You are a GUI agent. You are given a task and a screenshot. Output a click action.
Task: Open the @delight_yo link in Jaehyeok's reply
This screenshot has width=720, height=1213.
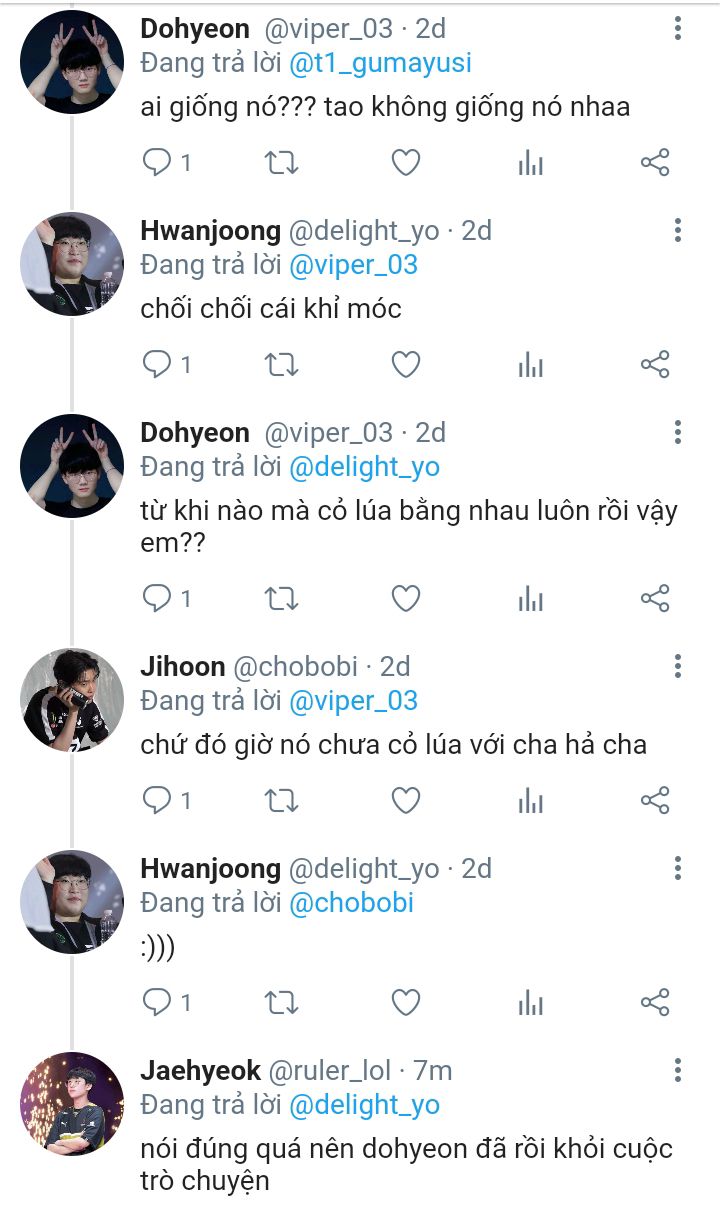[x=364, y=1105]
